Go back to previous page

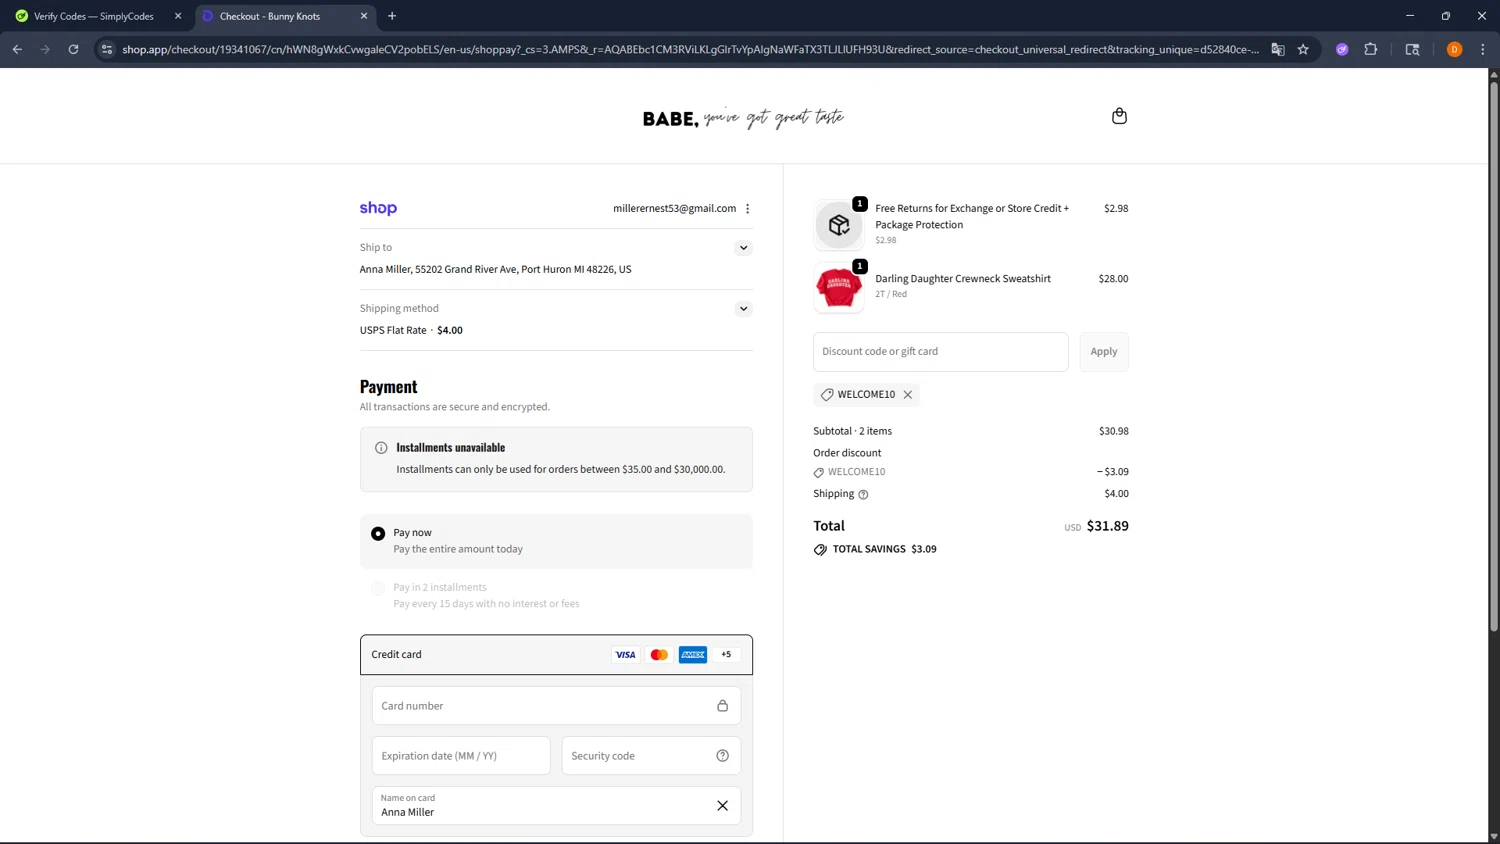point(17,49)
